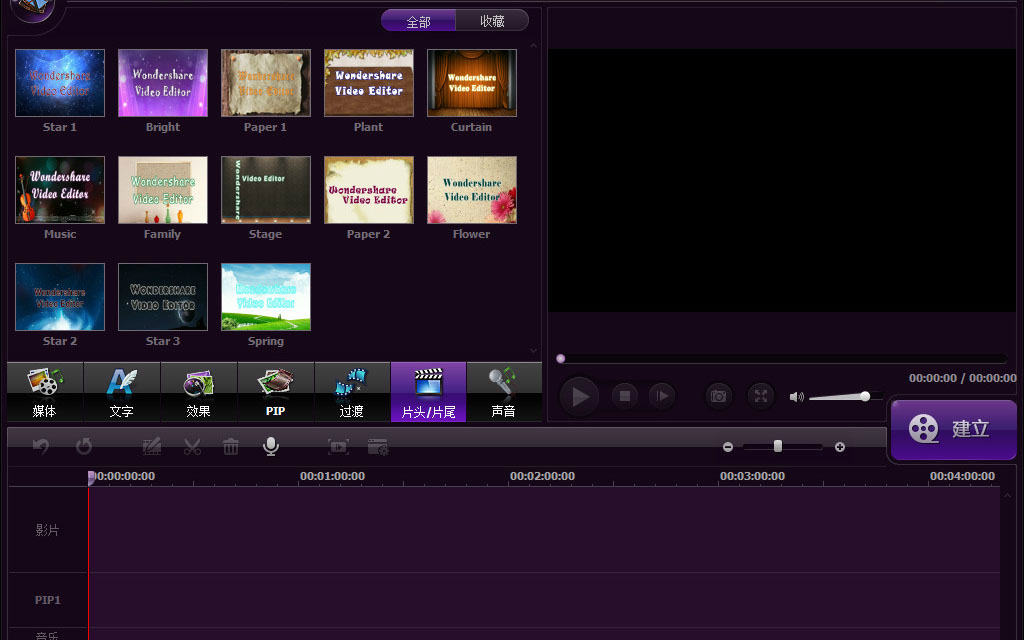Open the clip edit tool
Image resolution: width=1024 pixels, height=640 pixels.
point(152,447)
